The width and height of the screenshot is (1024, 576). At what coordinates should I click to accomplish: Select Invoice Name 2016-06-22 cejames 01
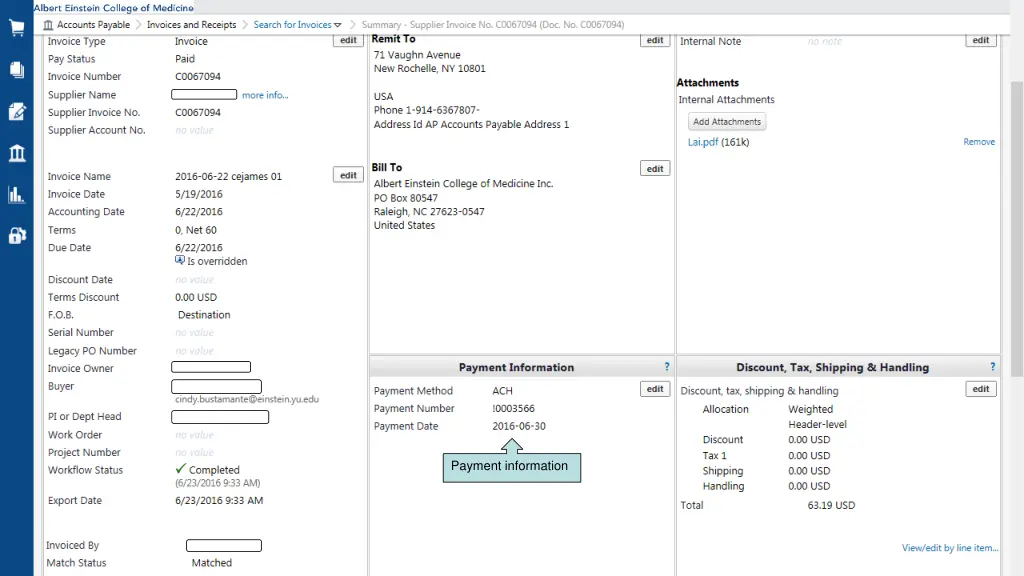point(229,176)
